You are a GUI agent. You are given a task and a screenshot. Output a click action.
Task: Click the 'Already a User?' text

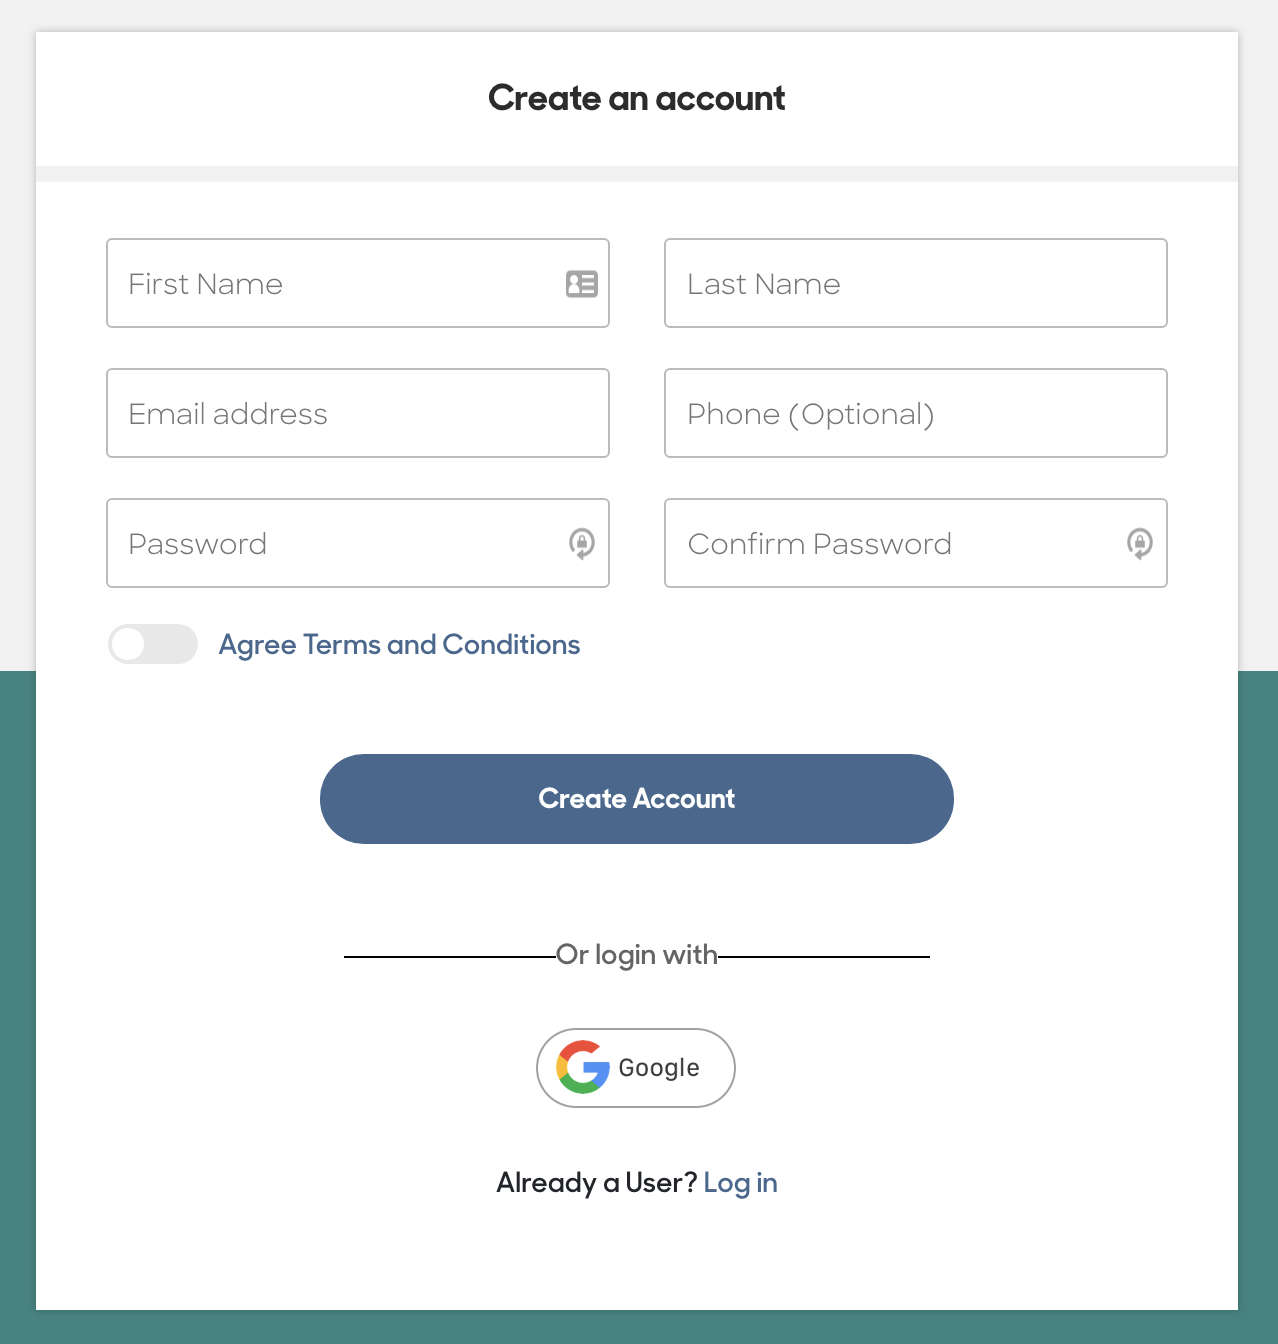(596, 1182)
